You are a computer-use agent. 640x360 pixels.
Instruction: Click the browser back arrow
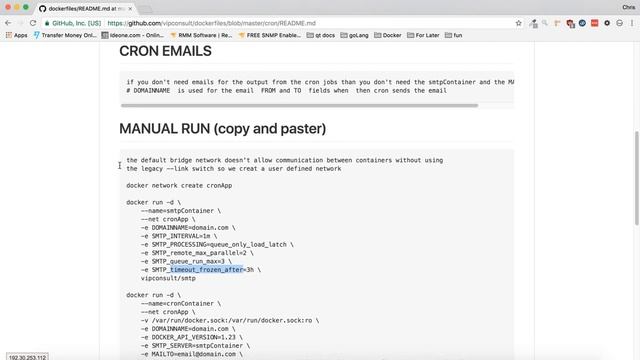click(x=8, y=23)
